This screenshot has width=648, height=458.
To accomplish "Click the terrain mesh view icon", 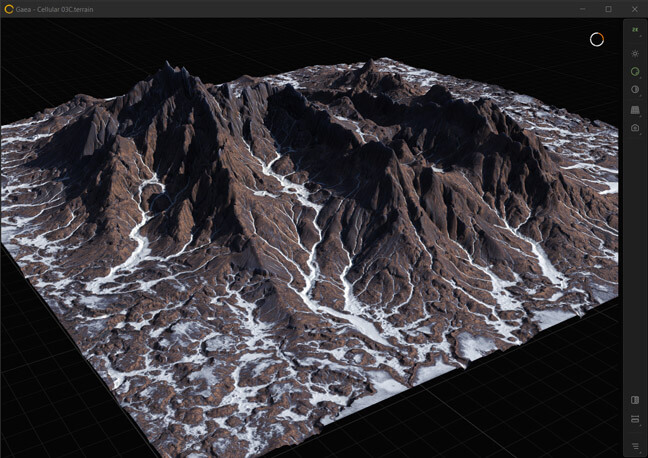I will (x=635, y=109).
